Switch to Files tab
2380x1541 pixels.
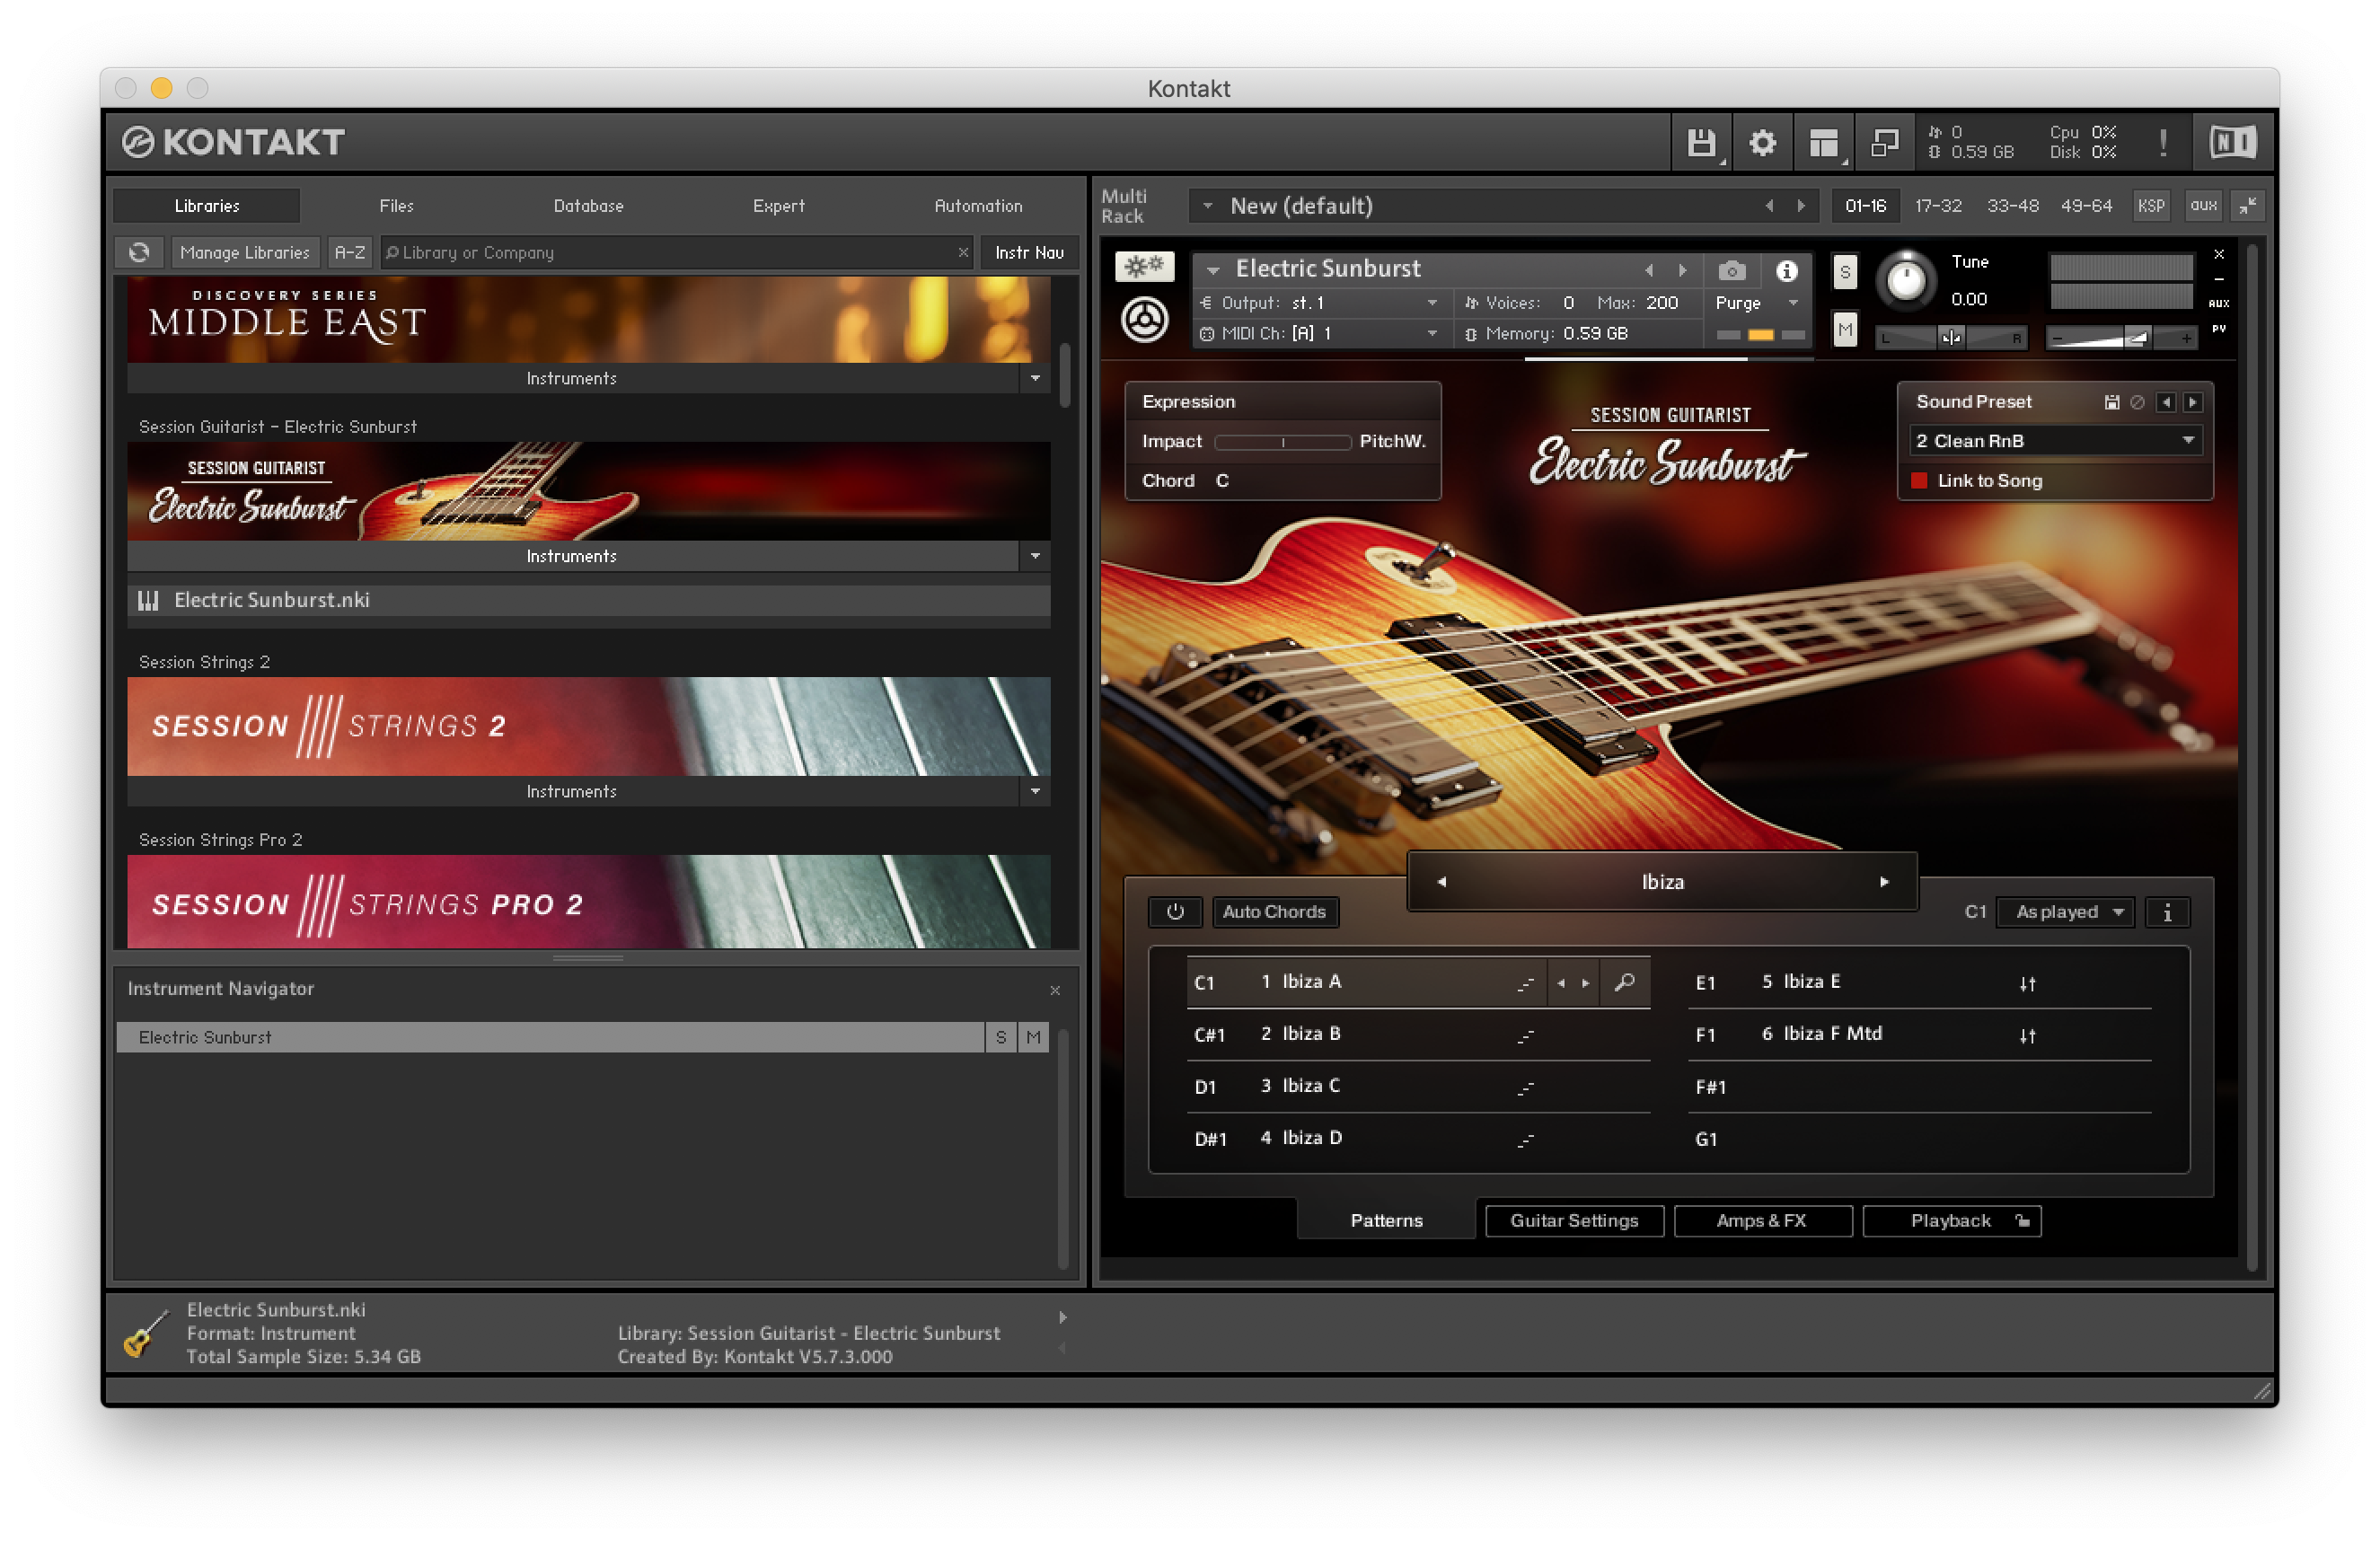(x=396, y=206)
